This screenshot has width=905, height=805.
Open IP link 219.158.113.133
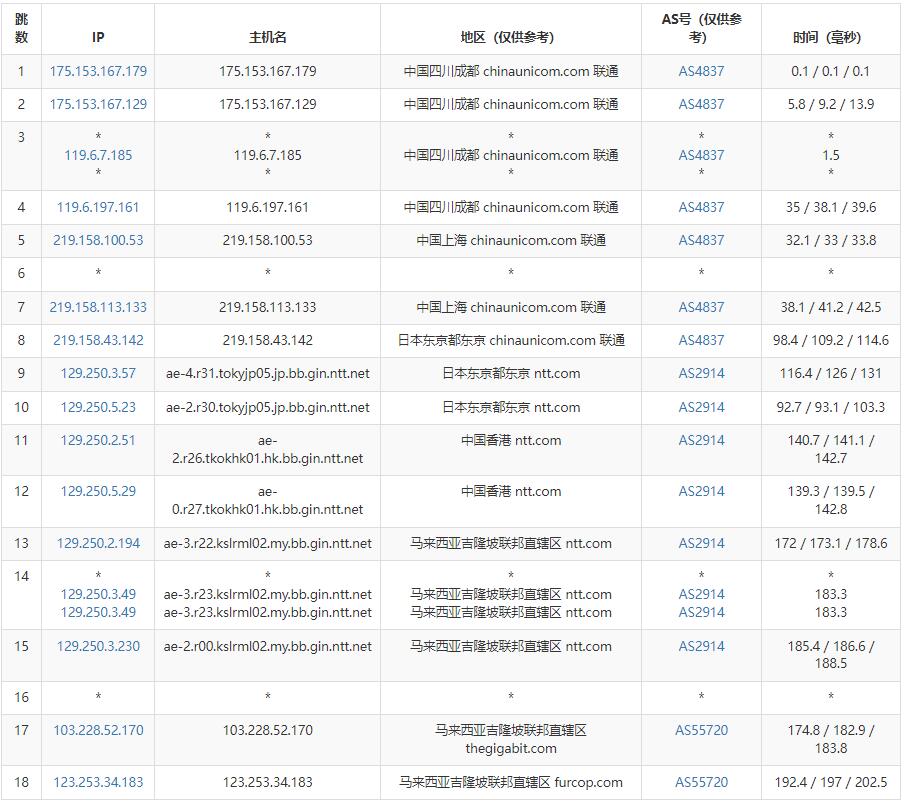[x=98, y=307]
